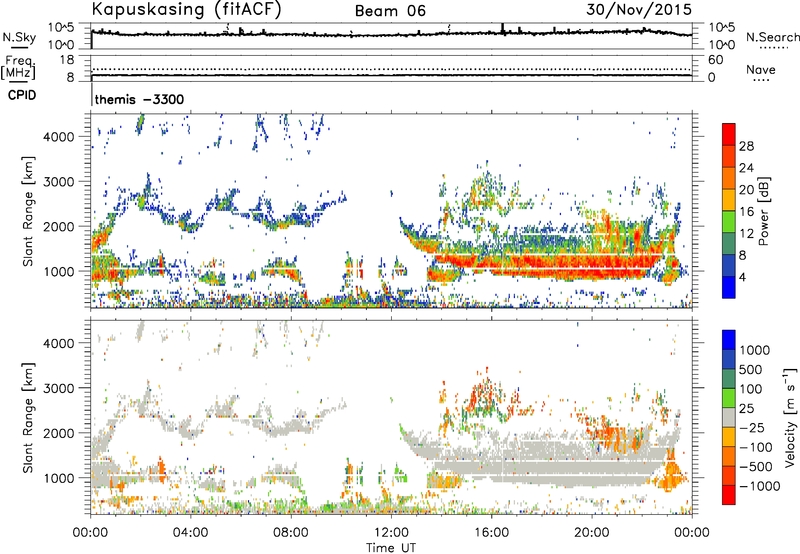Click the "N.Search" legend label

[773, 37]
